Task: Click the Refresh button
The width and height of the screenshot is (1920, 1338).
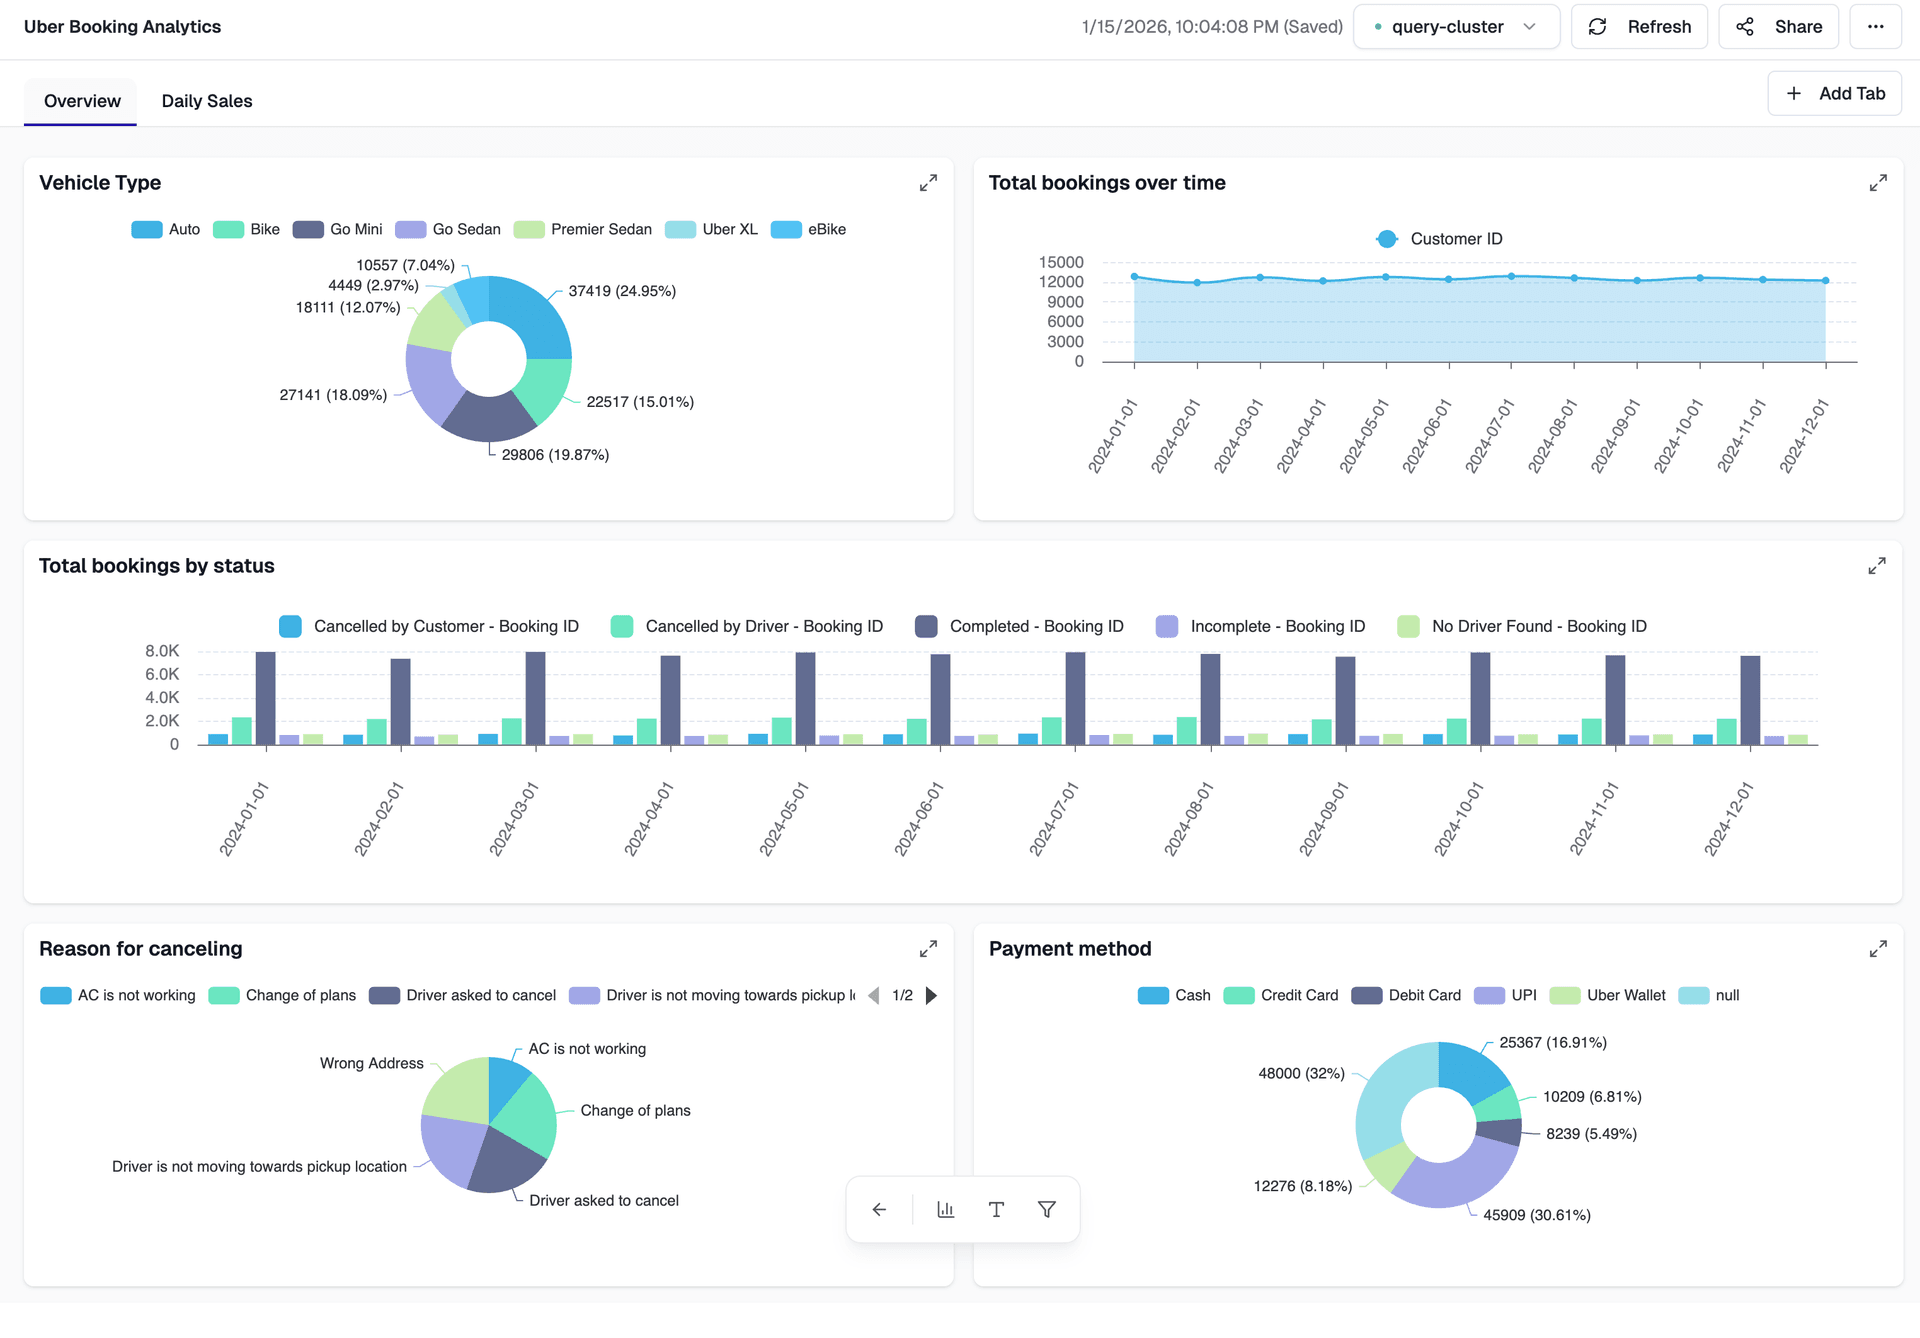Action: click(1639, 27)
